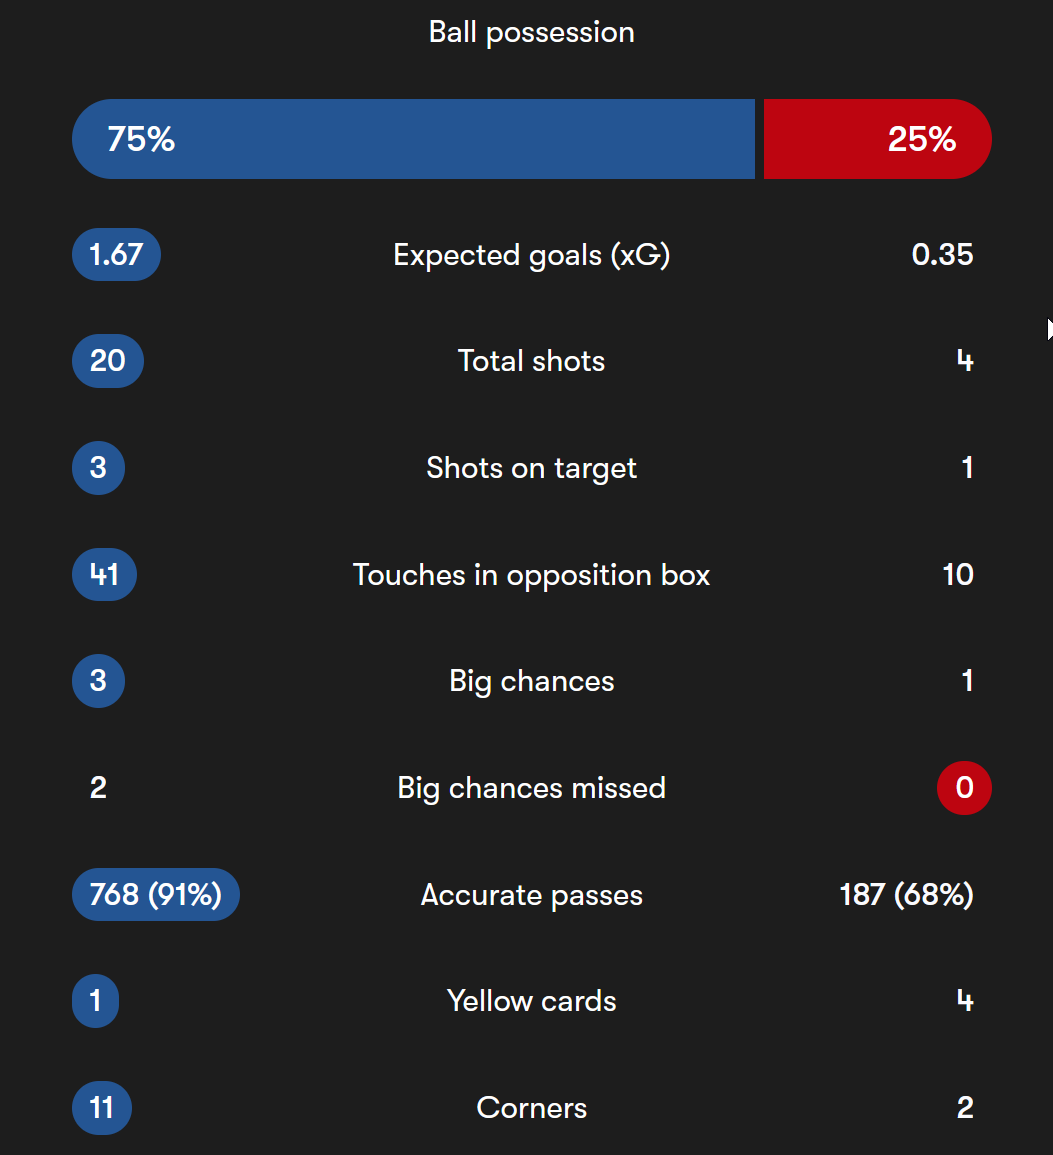The image size is (1053, 1155).
Task: Click the red 0 big chances missed badge
Action: pos(964,788)
